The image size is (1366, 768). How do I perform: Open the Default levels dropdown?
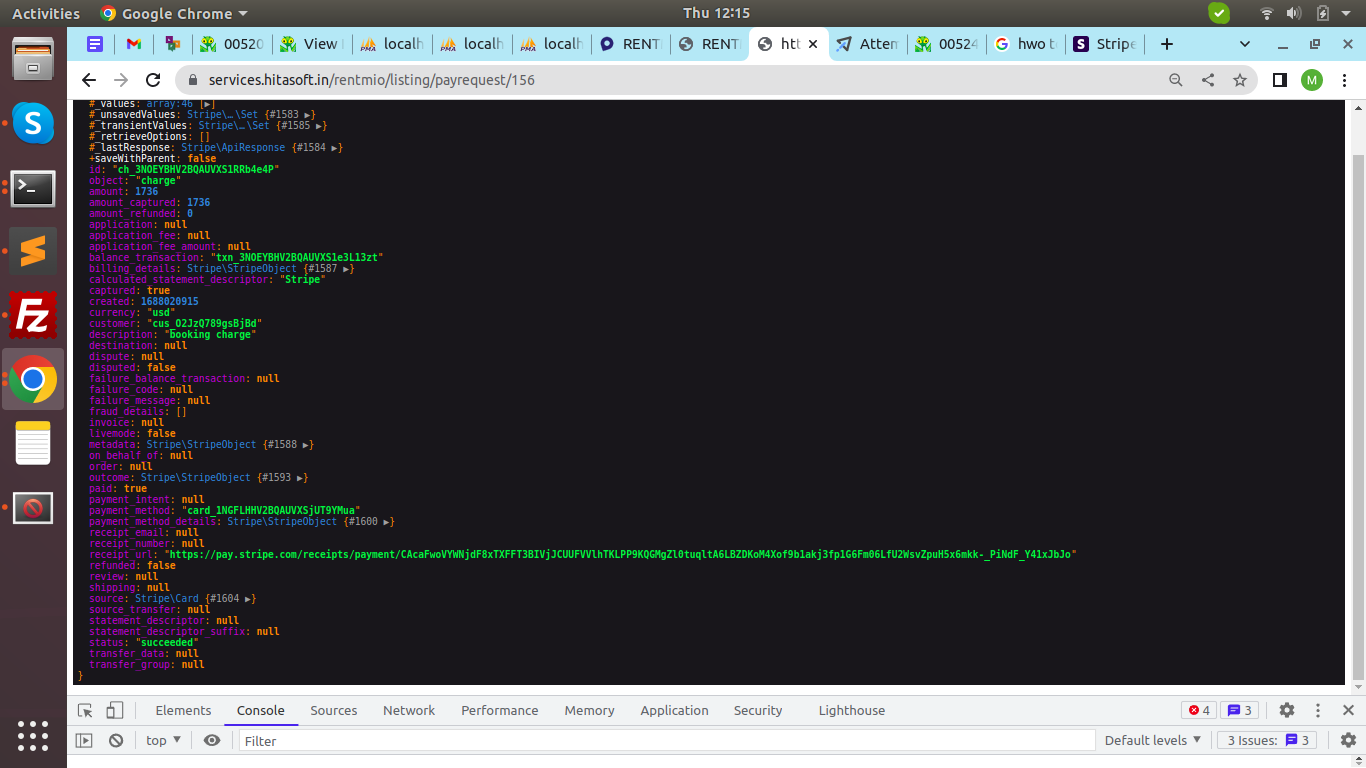(x=1152, y=740)
